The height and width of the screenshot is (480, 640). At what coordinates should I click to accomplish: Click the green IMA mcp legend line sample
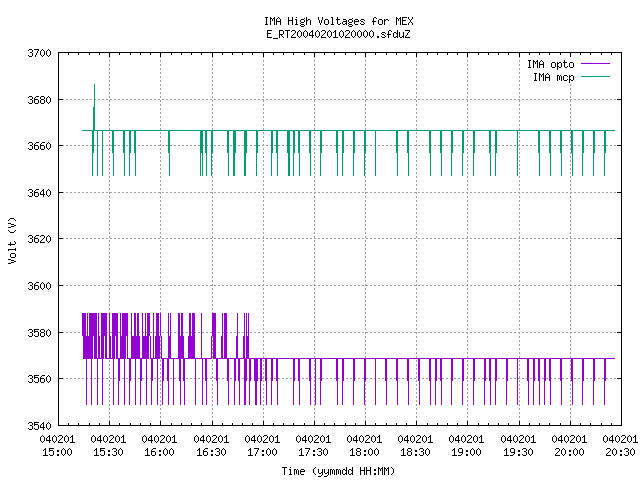(595, 76)
